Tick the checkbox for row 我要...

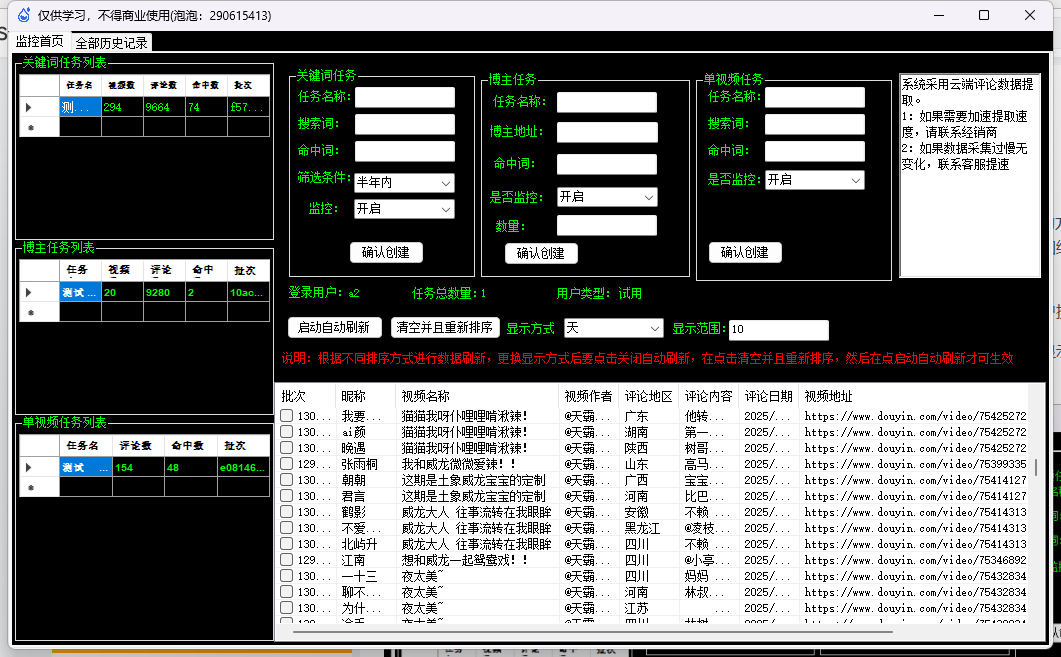(x=287, y=416)
